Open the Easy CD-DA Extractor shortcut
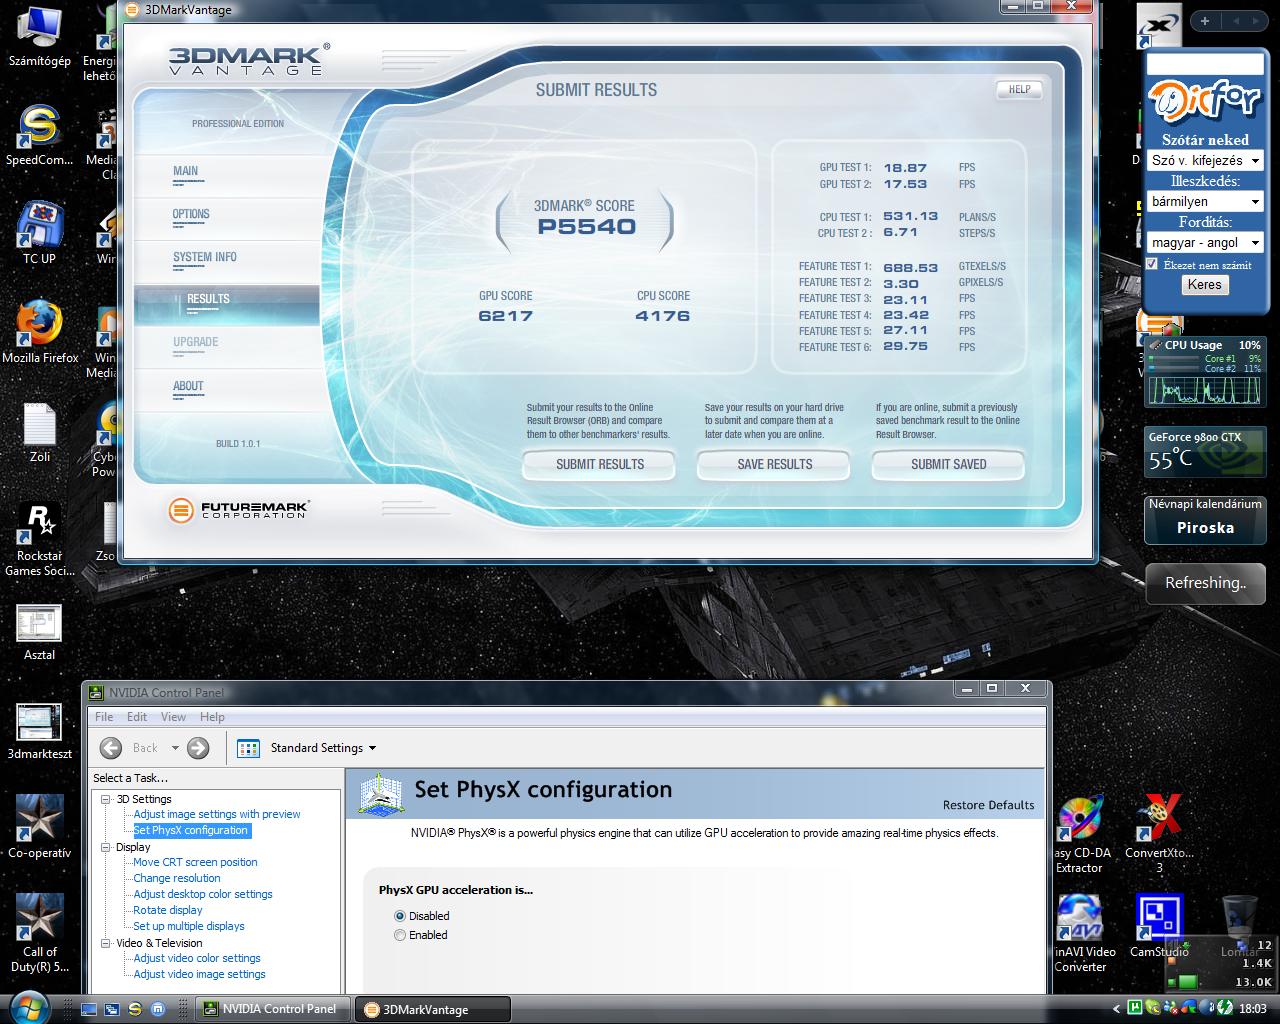This screenshot has height=1024, width=1280. [1081, 835]
